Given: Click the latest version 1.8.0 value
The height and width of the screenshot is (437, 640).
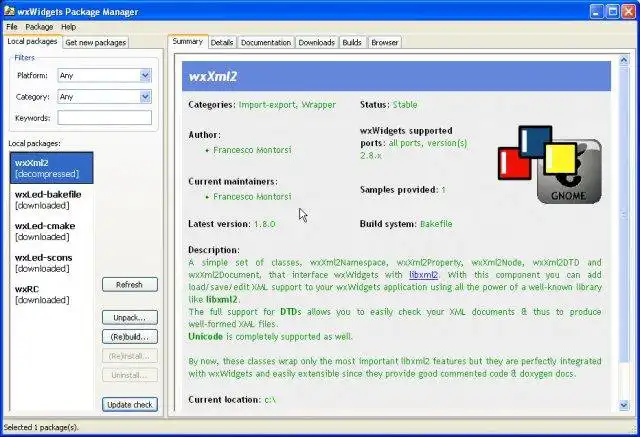Looking at the screenshot, I should coord(264,224).
